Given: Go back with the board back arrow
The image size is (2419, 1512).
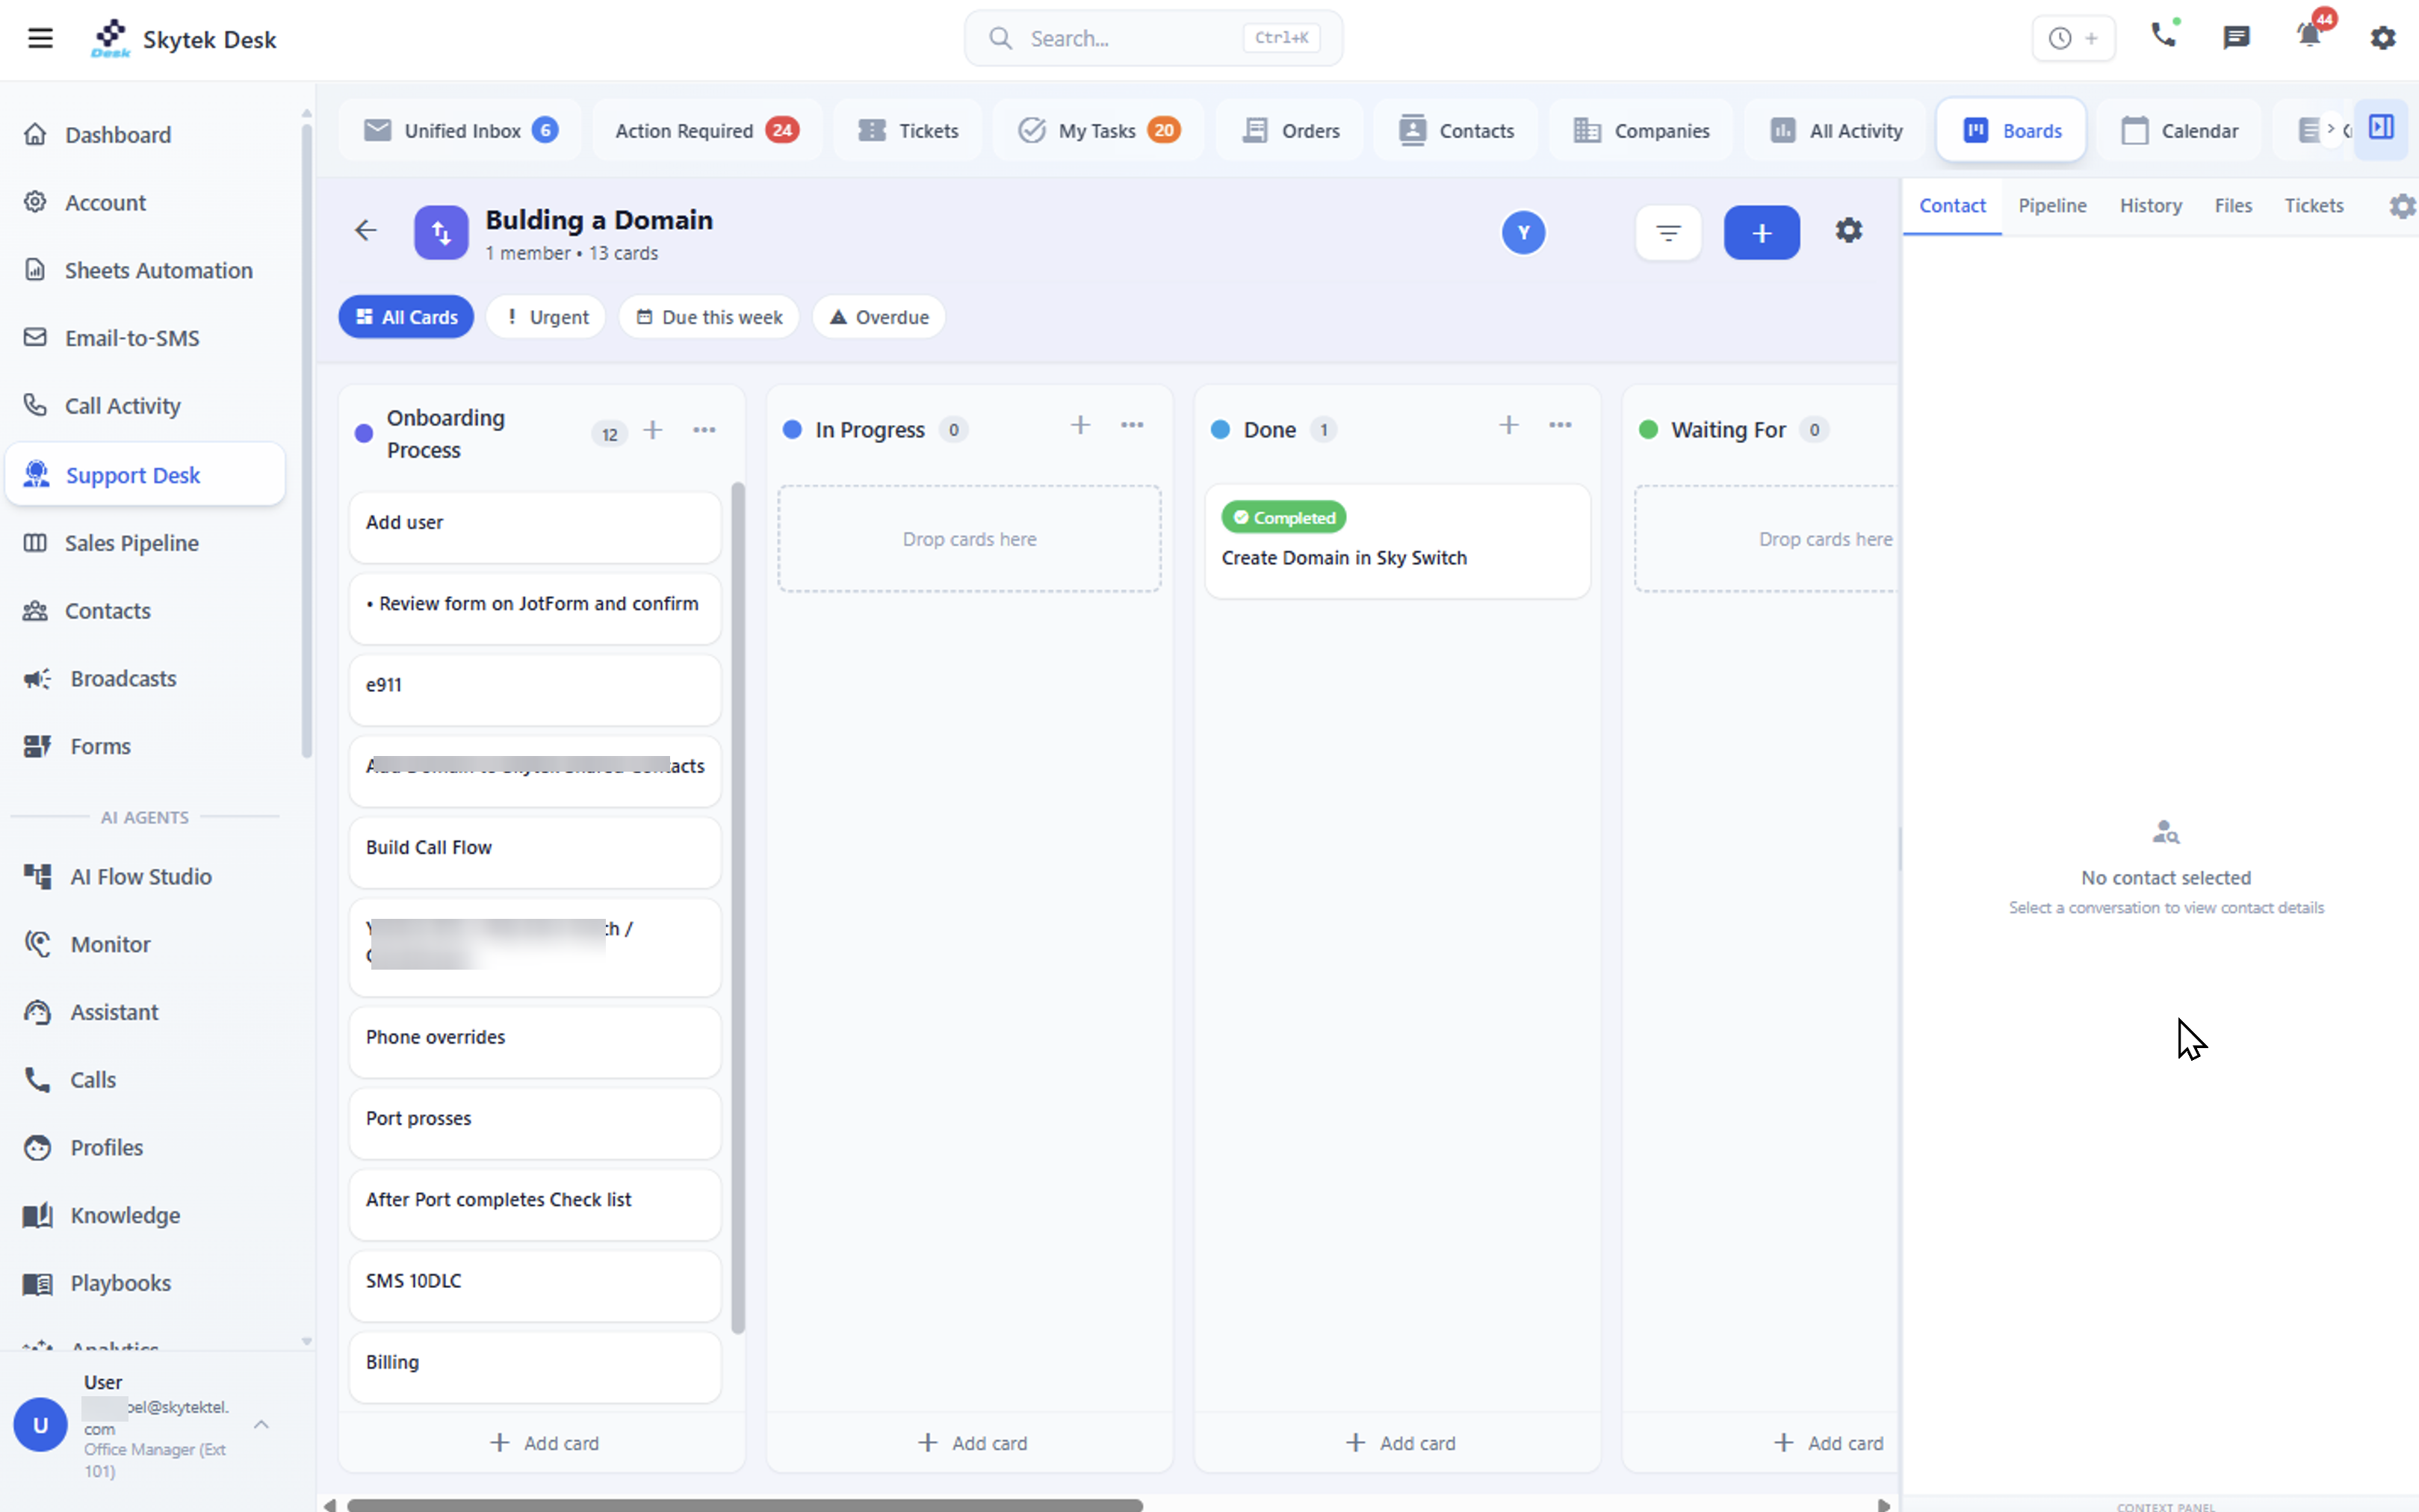Looking at the screenshot, I should (x=366, y=230).
